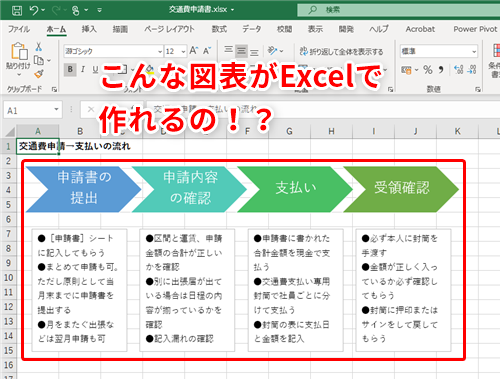
Task: Open the undo history dropdown arrow
Action: [x=43, y=10]
